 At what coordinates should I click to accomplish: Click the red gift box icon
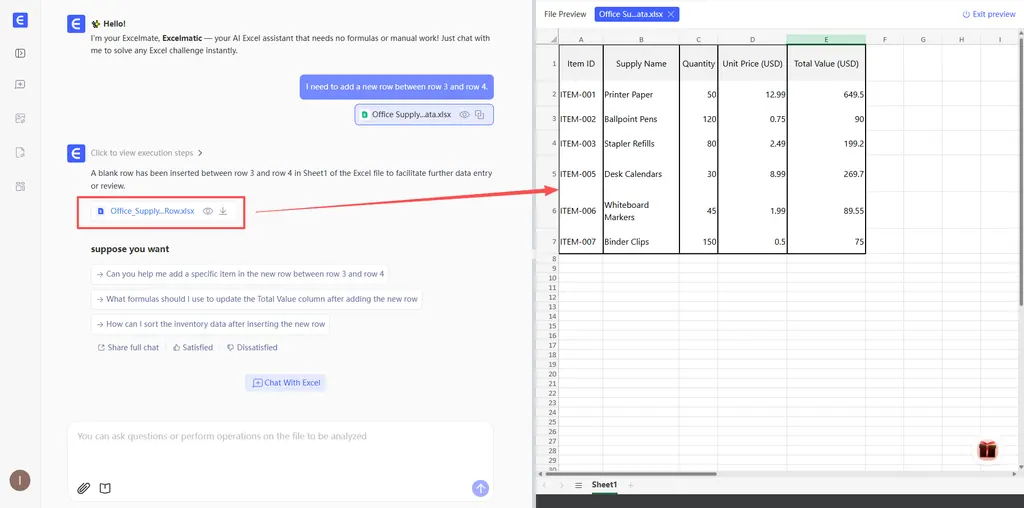[987, 450]
